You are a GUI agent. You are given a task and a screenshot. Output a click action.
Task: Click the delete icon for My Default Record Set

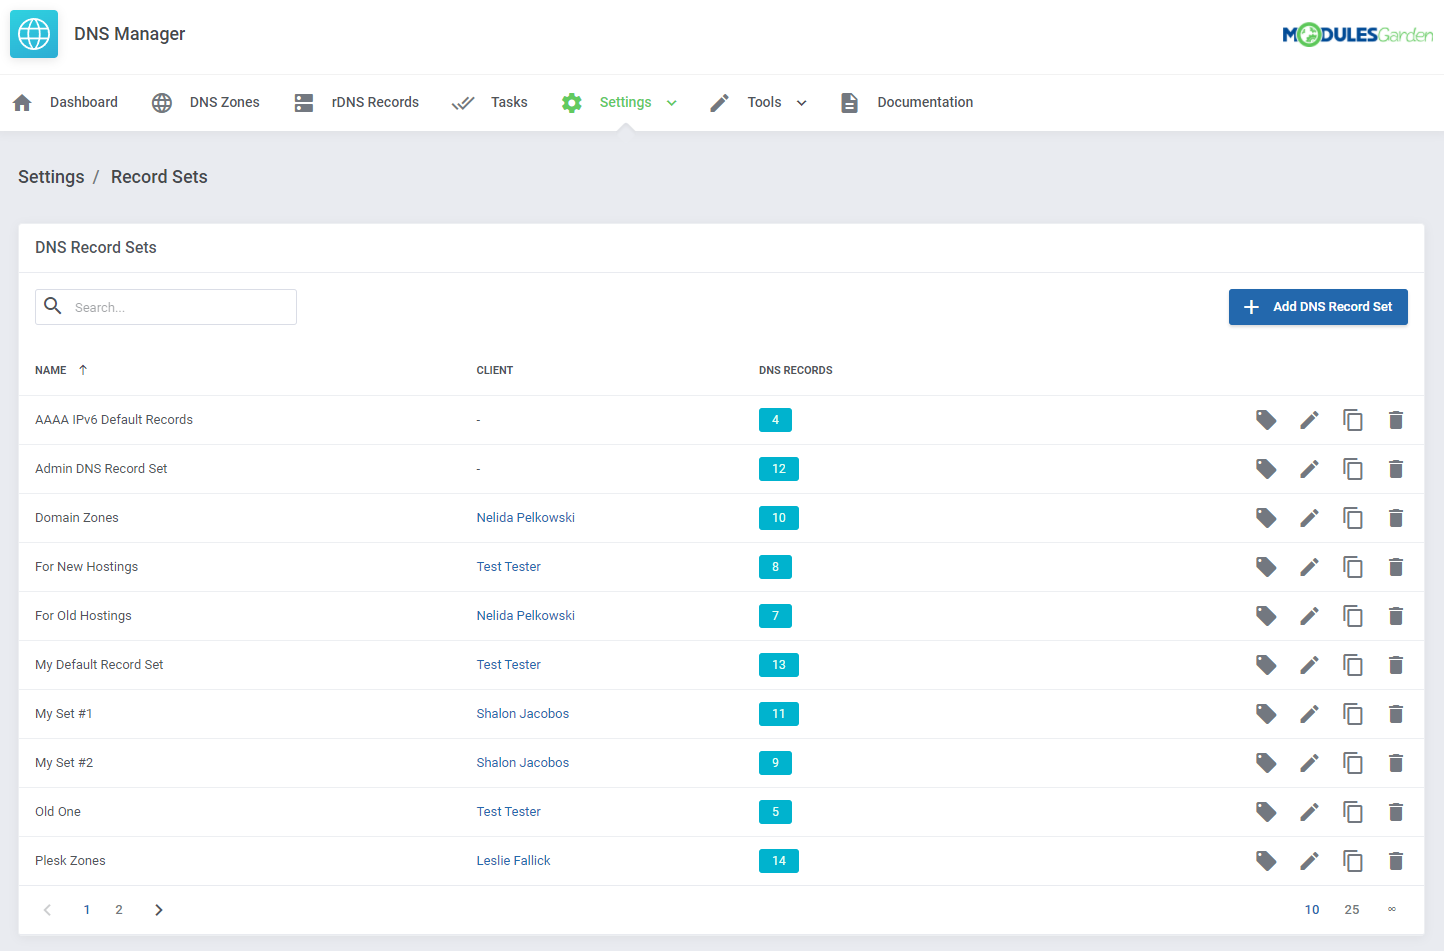point(1396,664)
